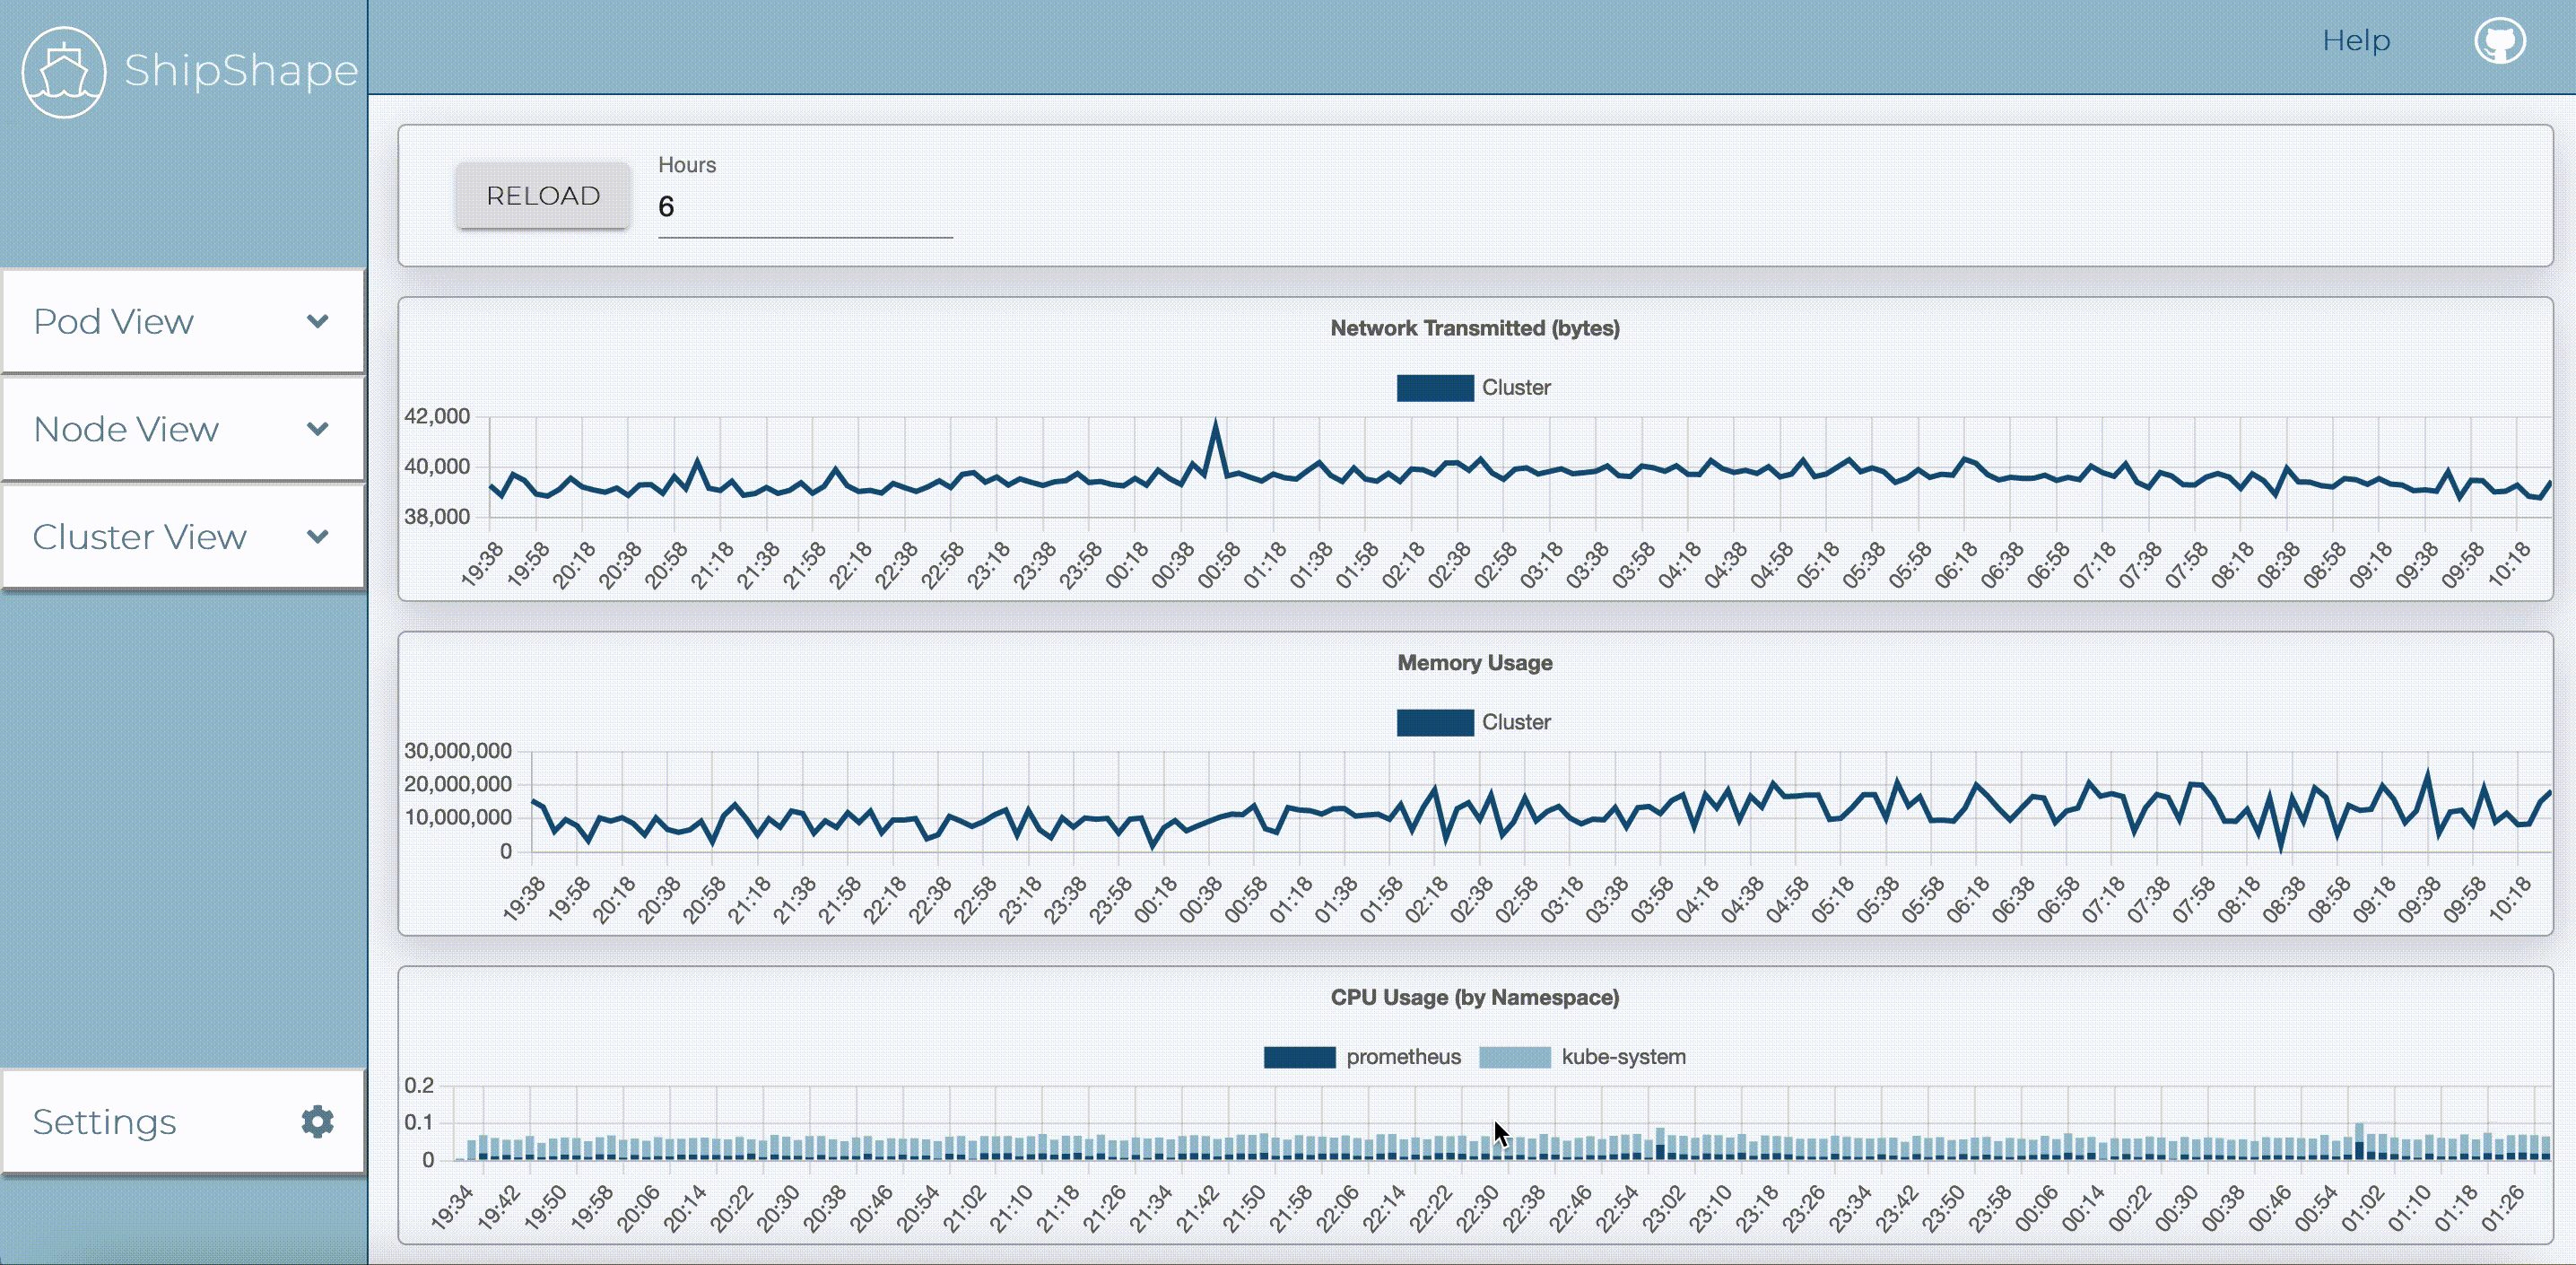Open the Cluster View menu item
The width and height of the screenshot is (2576, 1265).
[x=140, y=537]
